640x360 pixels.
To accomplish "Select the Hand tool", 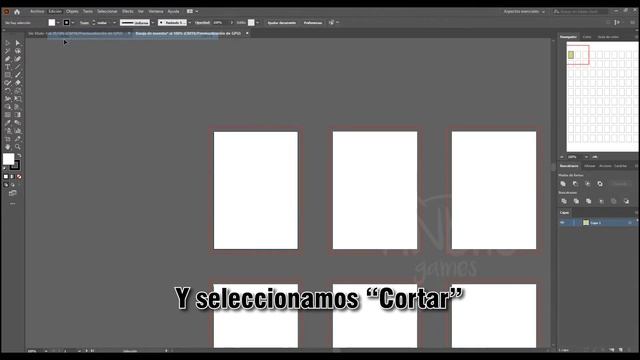I will click(x=8, y=147).
